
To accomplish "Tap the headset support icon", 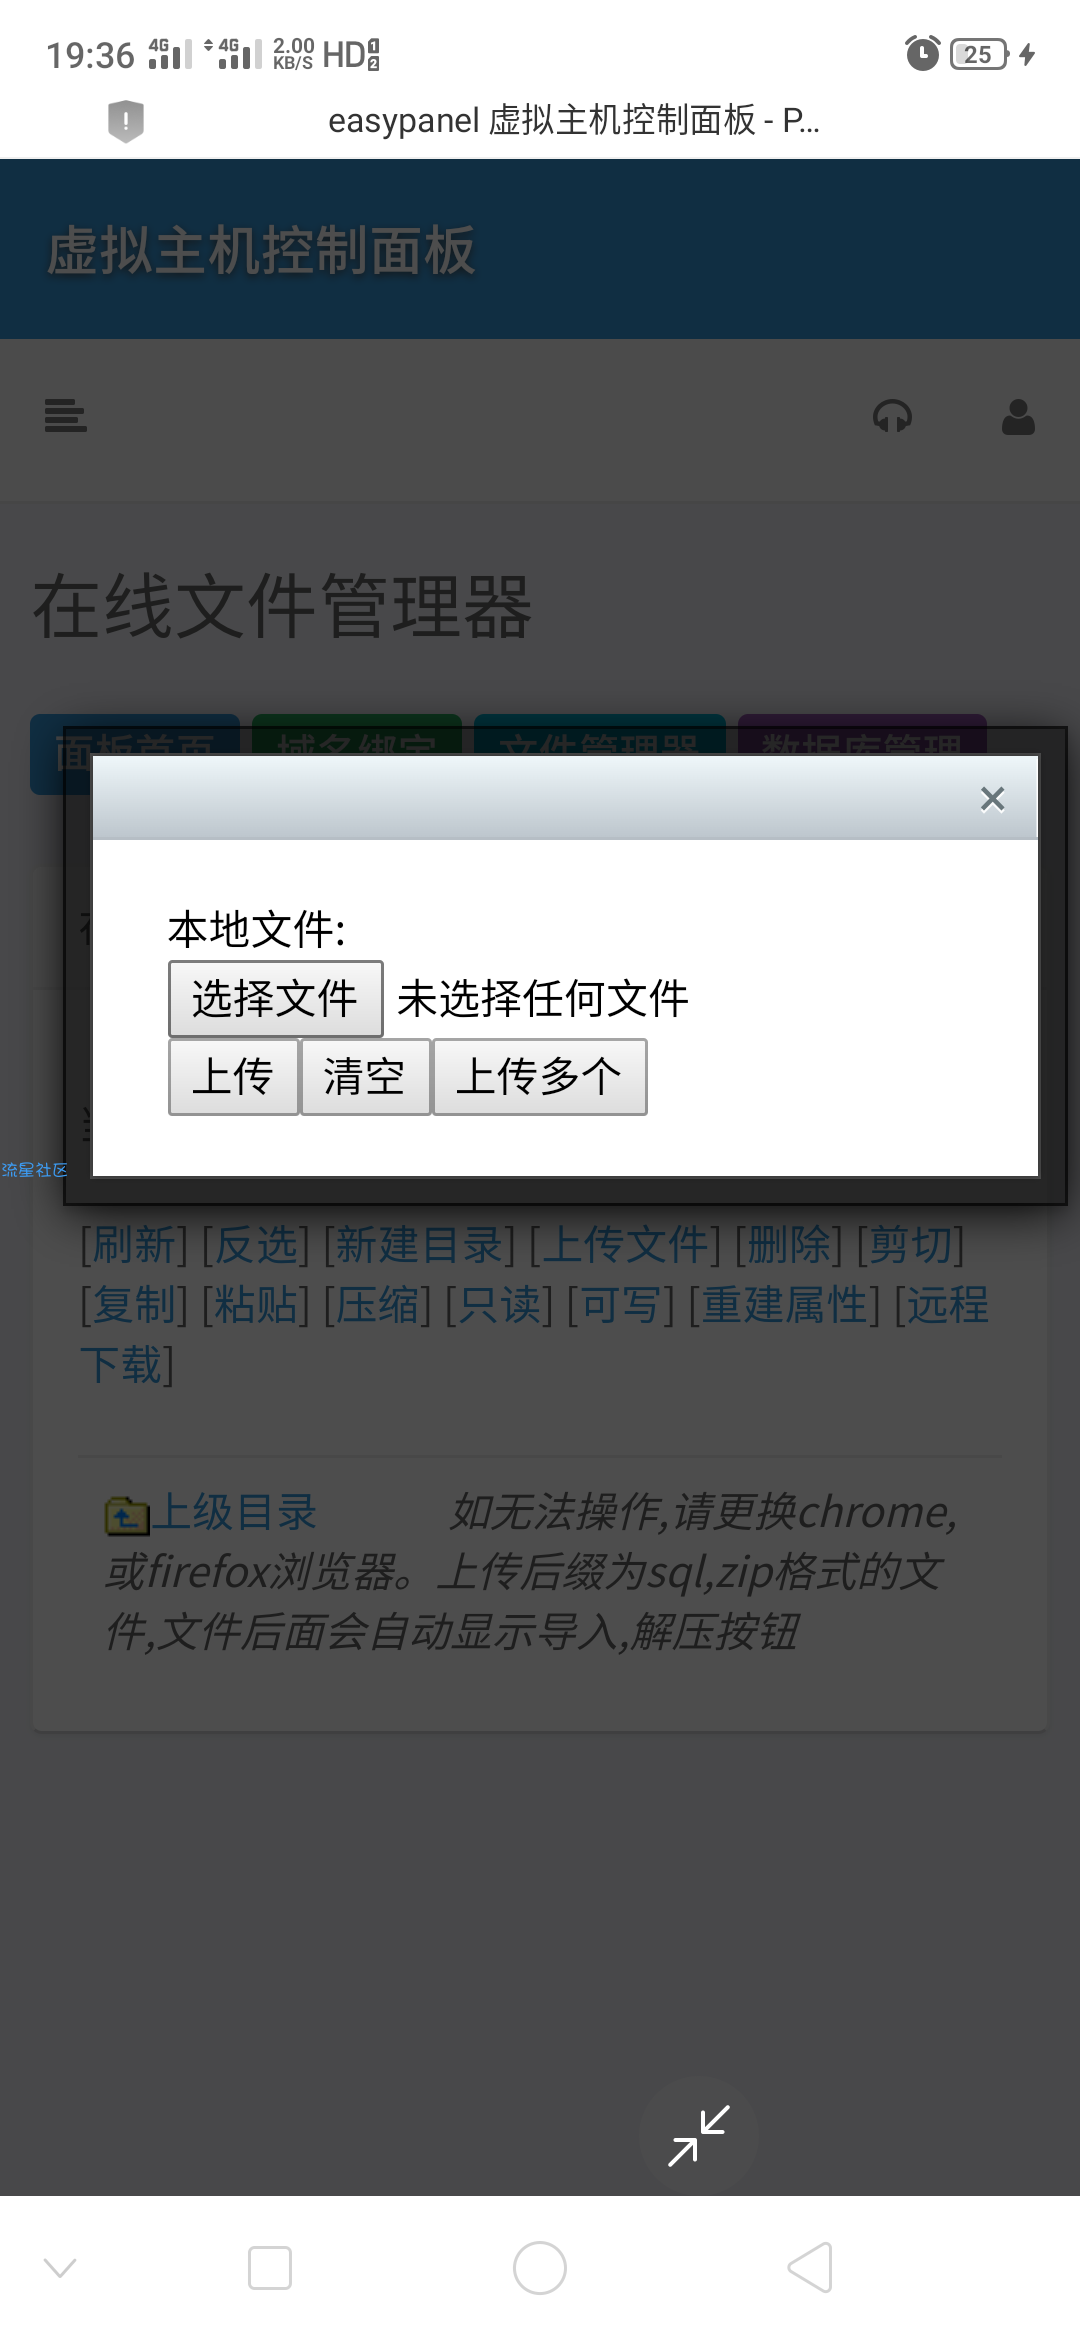I will [x=892, y=416].
